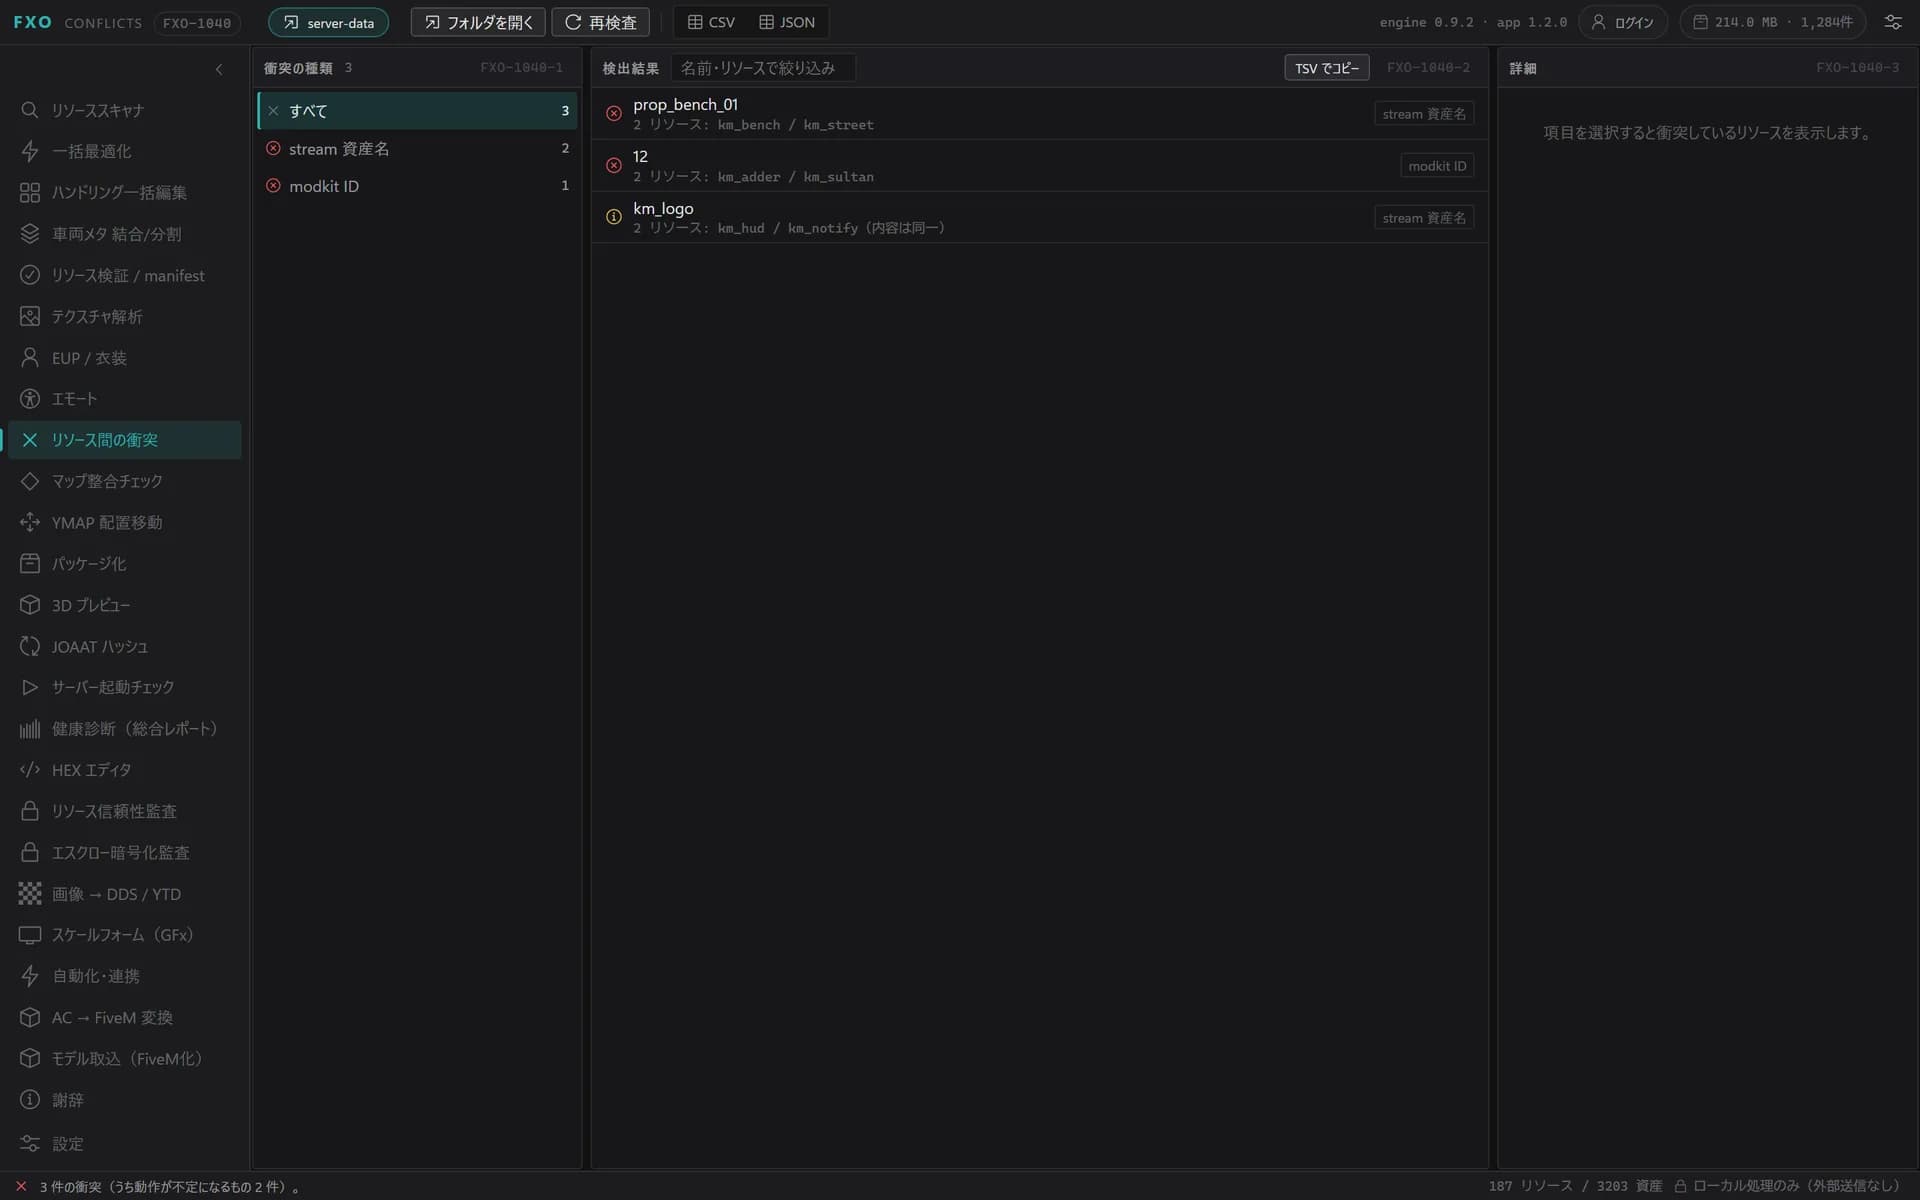Click the ログイン button
The height and width of the screenshot is (1200, 1920).
point(1622,22)
